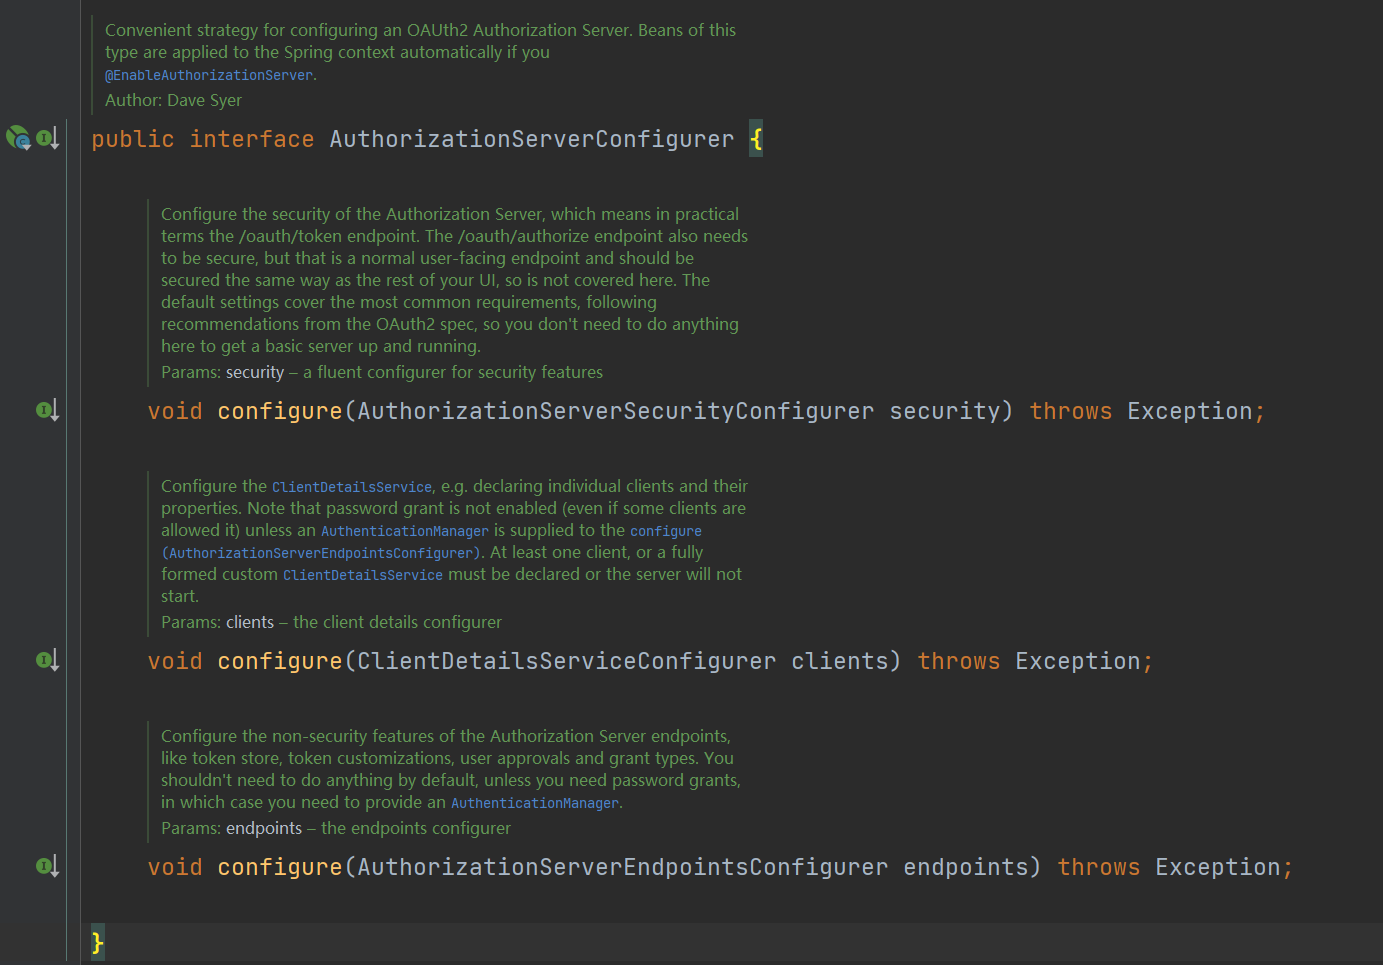1383x965 pixels.
Task: Click the interface's closing curly brace
Action: tap(97, 942)
